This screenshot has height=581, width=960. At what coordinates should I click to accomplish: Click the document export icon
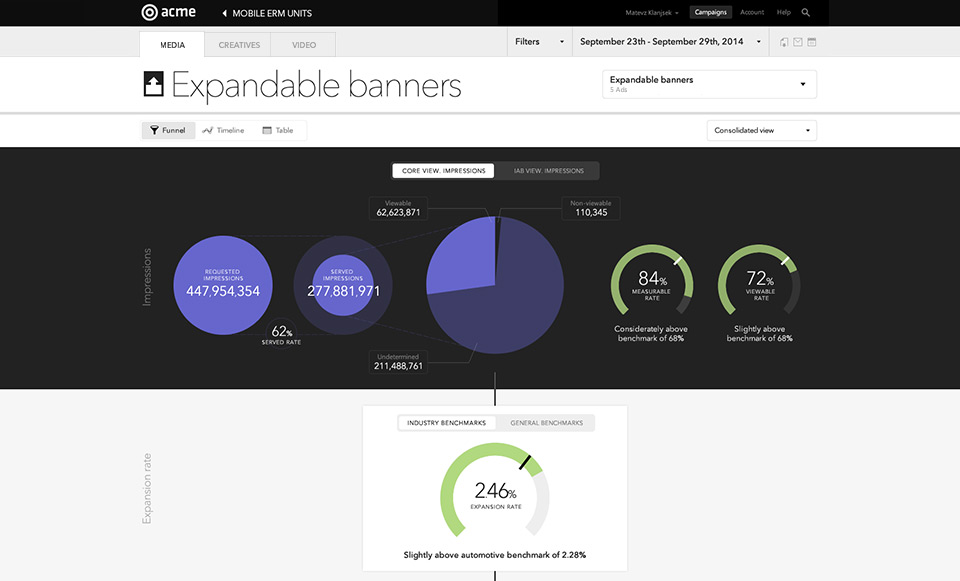coord(784,42)
